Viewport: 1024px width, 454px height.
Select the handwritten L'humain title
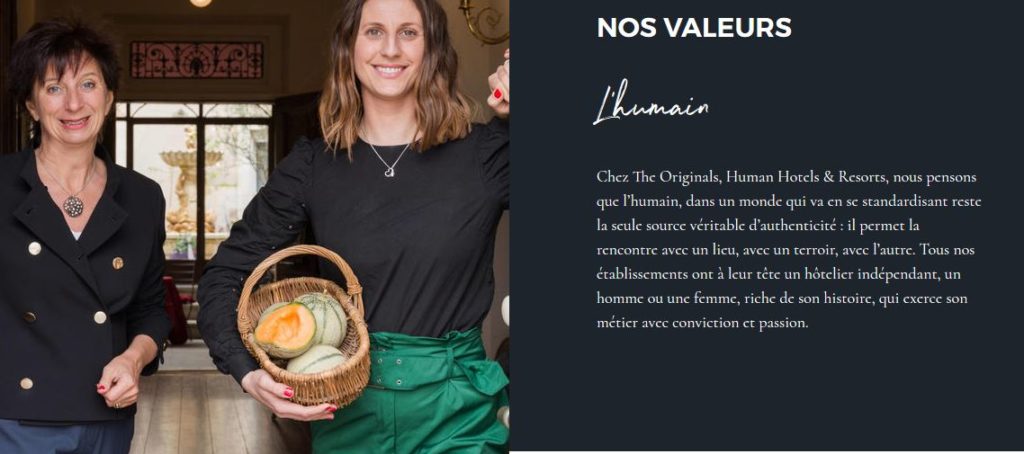click(650, 103)
